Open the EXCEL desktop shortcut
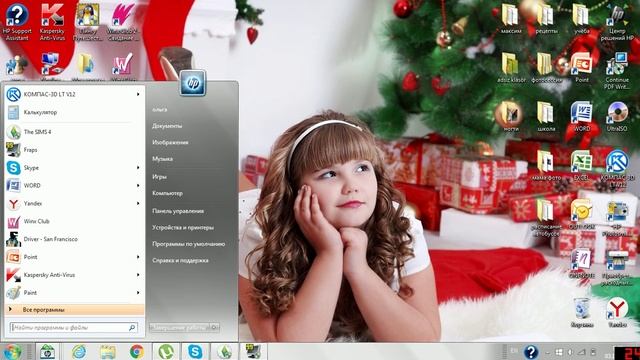The width and height of the screenshot is (640, 360). (x=582, y=165)
